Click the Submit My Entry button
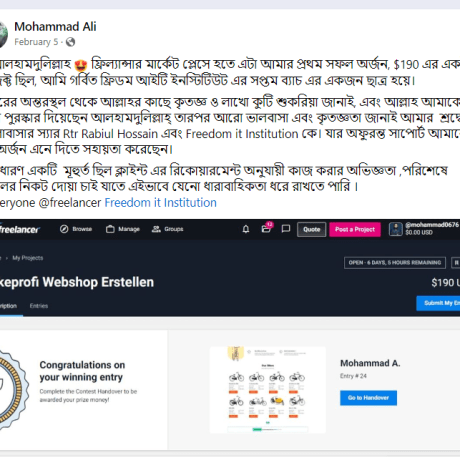The height and width of the screenshot is (460, 460). [438, 303]
